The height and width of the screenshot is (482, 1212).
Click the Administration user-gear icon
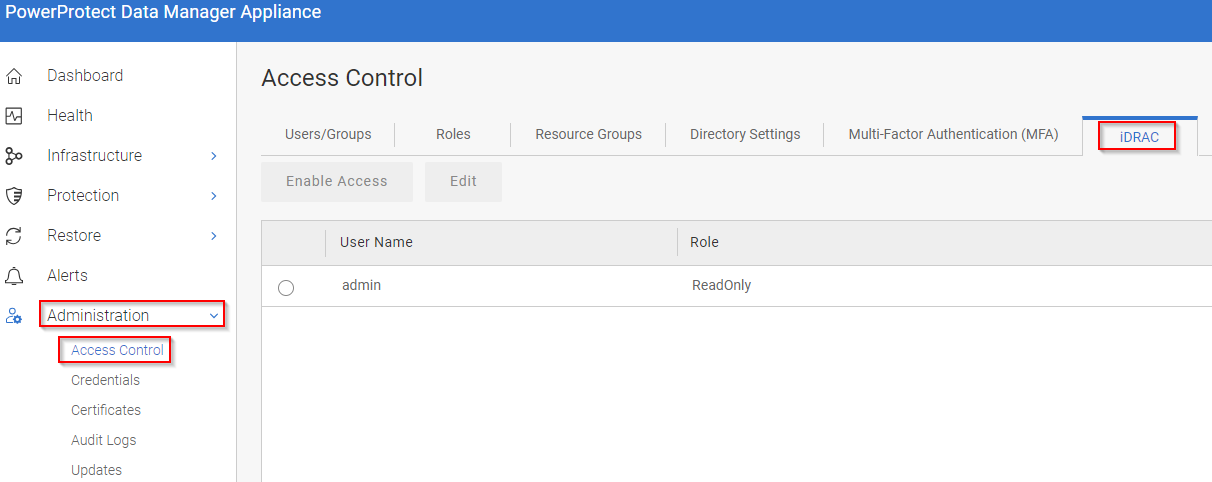tap(14, 316)
